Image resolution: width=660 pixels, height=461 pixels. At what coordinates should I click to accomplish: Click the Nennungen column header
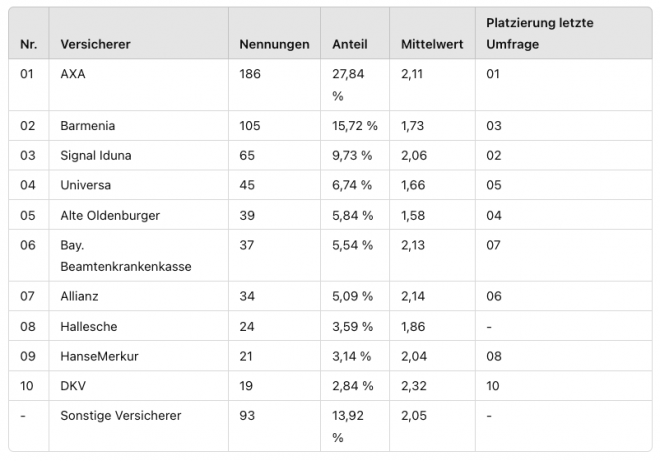pos(274,44)
